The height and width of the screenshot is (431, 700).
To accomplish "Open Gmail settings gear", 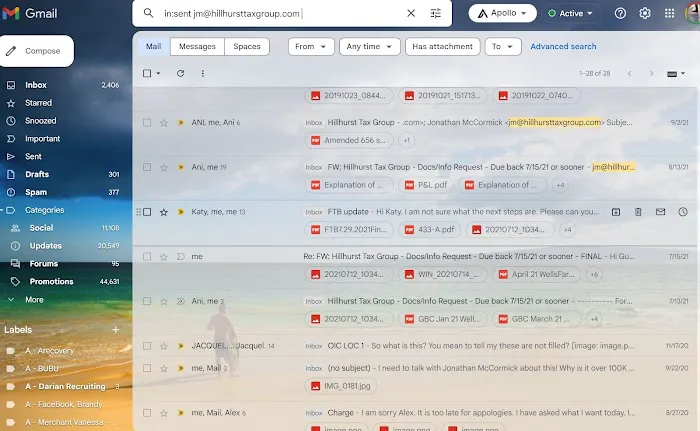I will point(645,14).
